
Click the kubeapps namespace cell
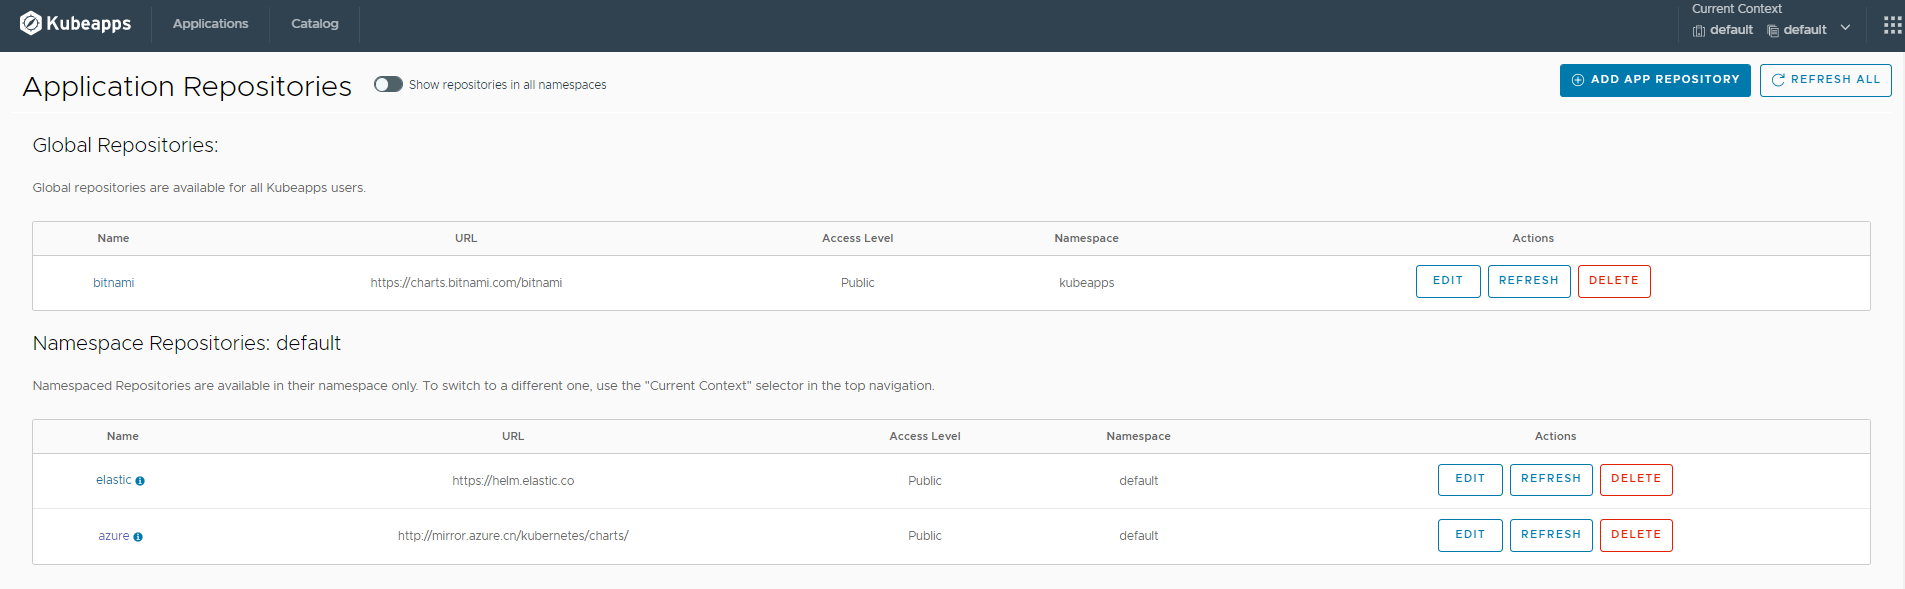point(1086,283)
